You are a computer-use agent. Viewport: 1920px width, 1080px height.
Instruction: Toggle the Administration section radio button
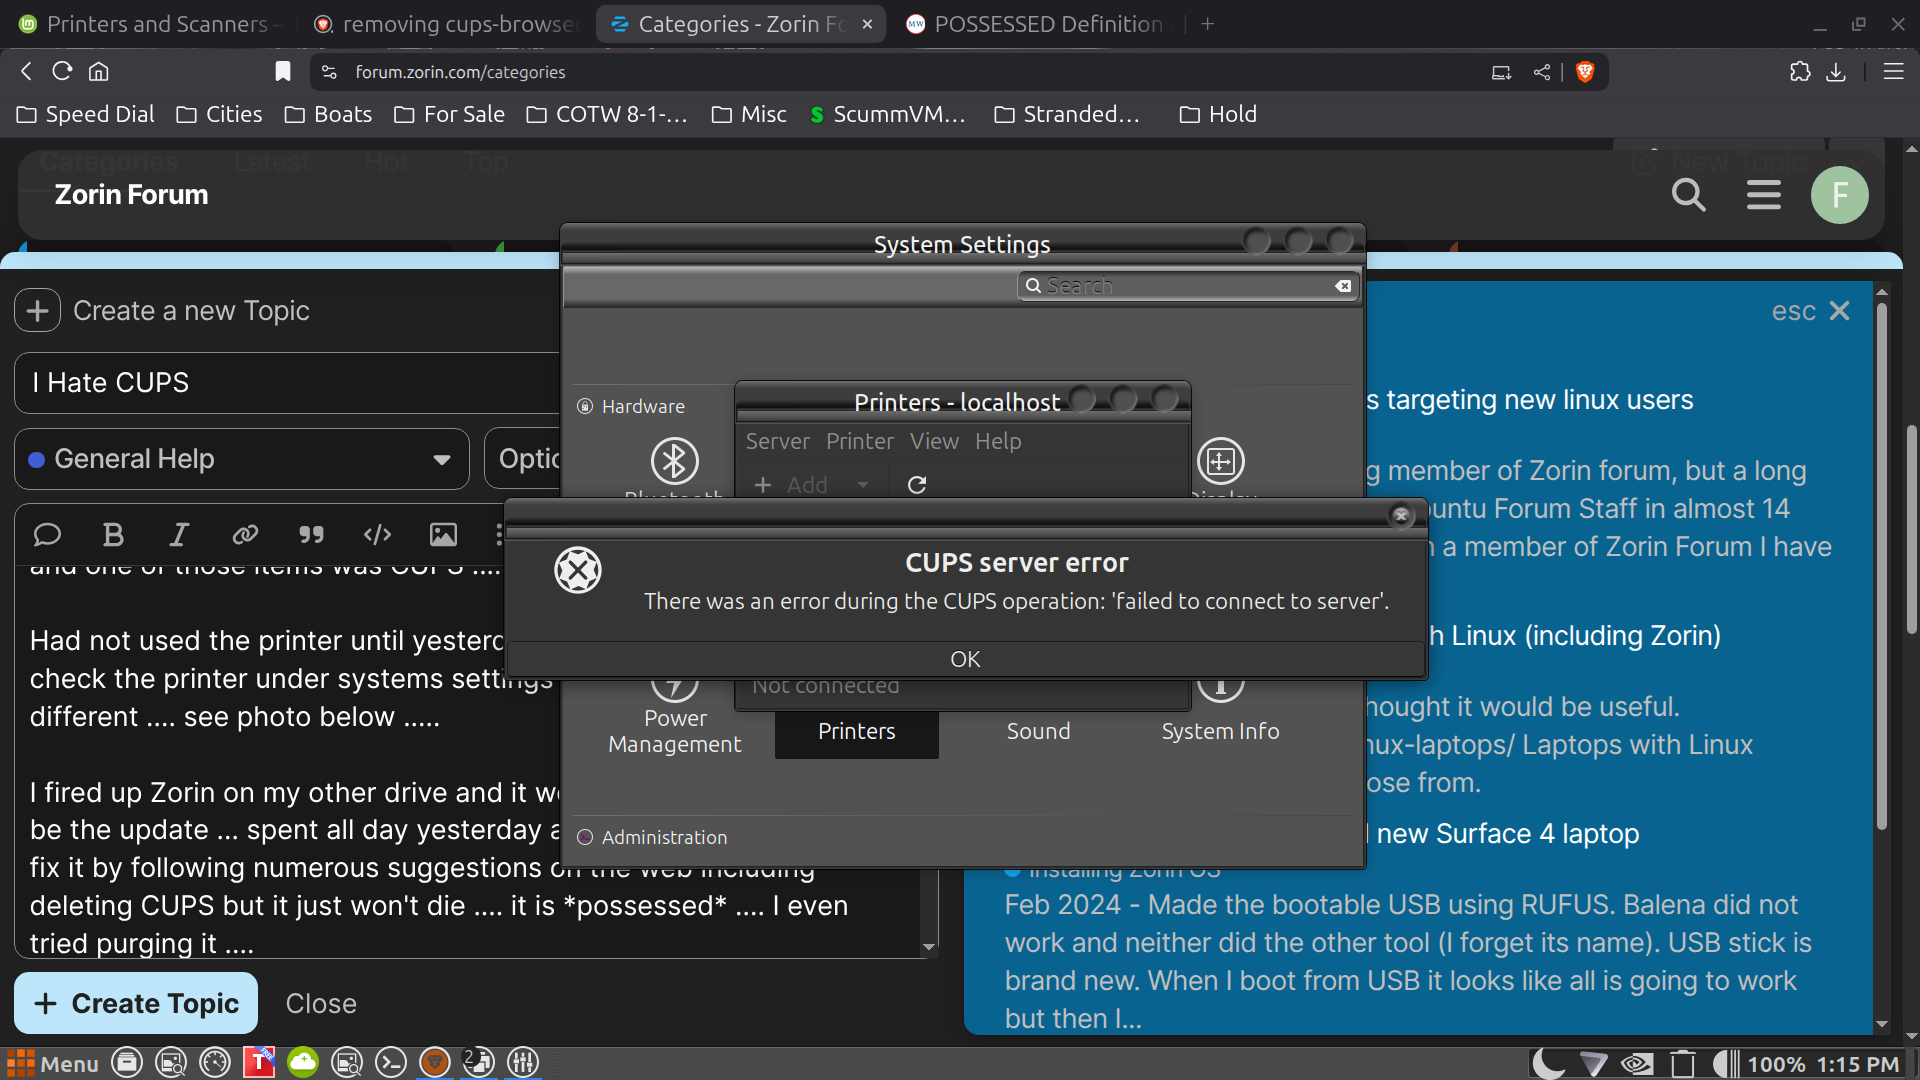pyautogui.click(x=585, y=838)
